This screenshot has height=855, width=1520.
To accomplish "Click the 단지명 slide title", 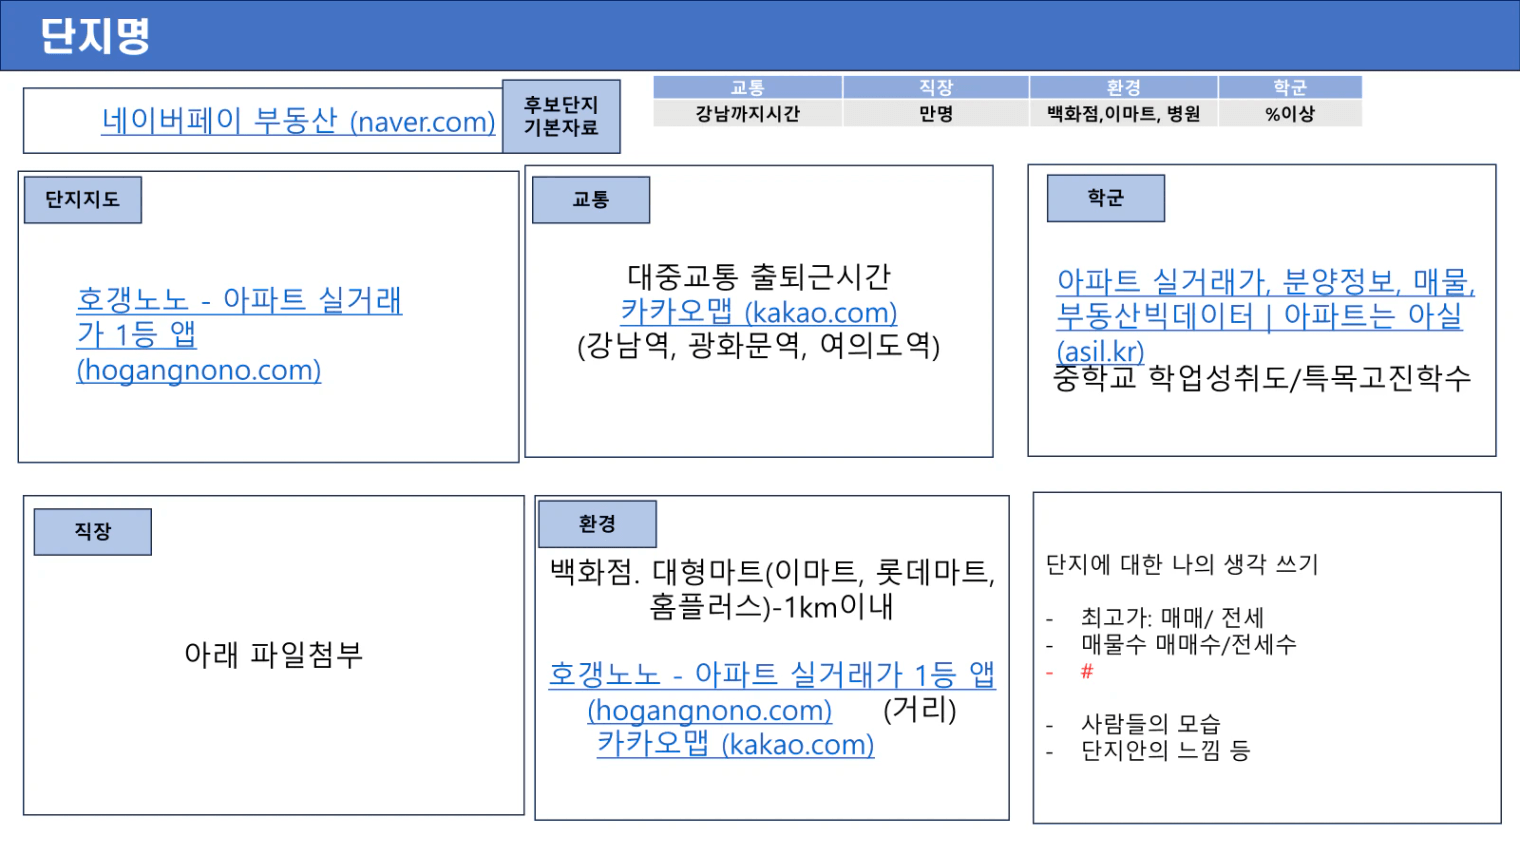I will tap(95, 35).
